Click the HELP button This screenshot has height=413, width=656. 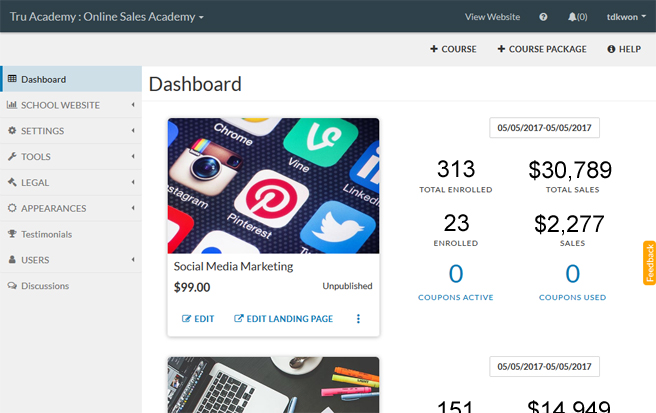coord(624,49)
